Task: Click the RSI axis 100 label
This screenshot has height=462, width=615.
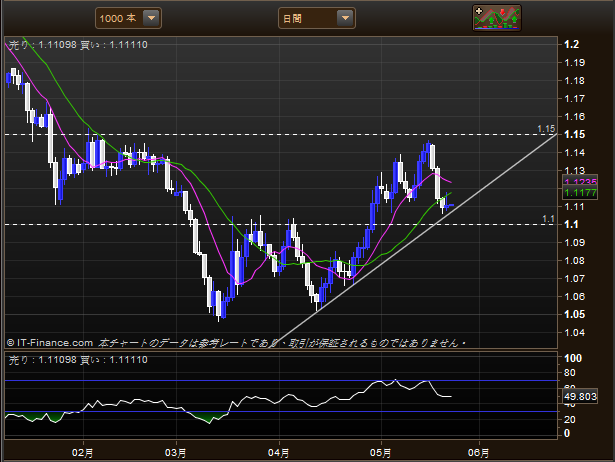Action: tap(573, 358)
